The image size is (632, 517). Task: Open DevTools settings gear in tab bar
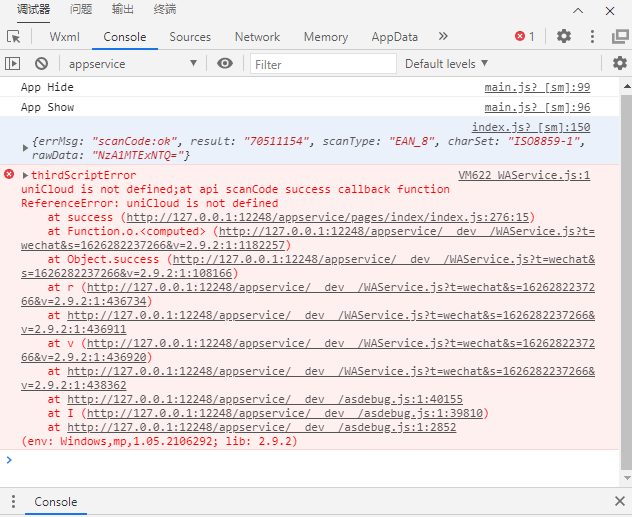tap(564, 37)
